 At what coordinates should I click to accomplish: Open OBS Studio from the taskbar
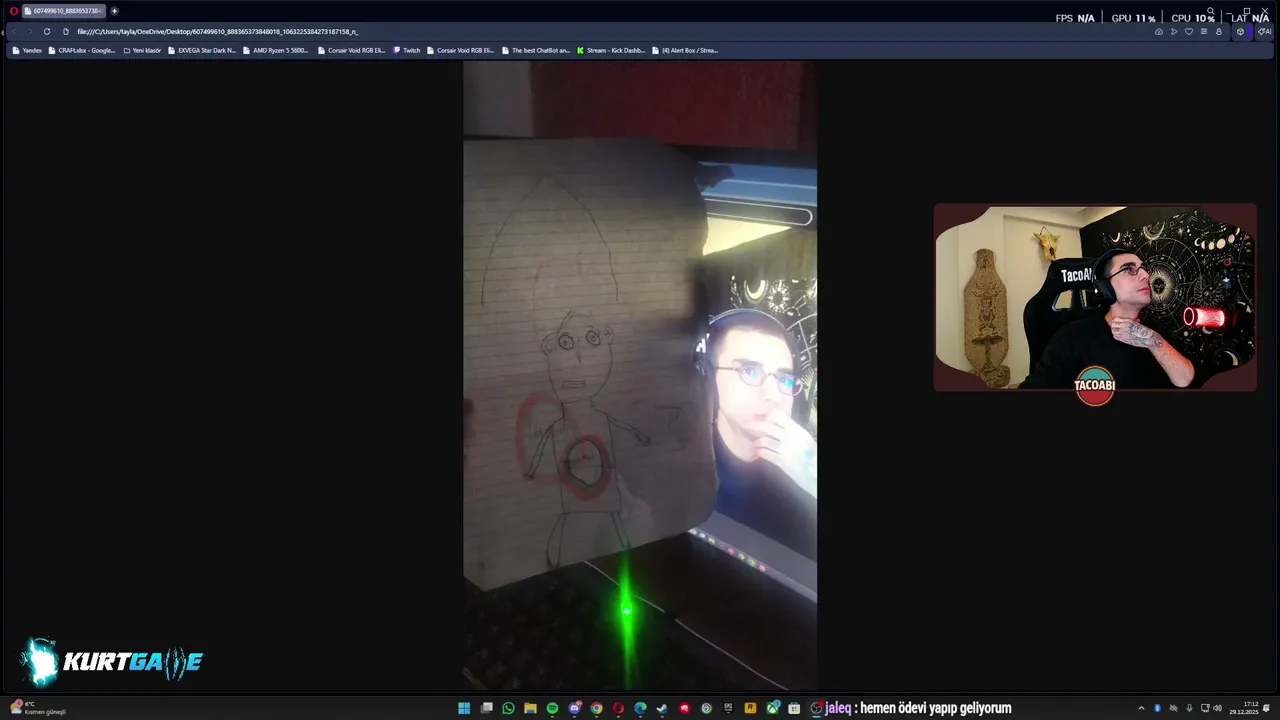816,708
